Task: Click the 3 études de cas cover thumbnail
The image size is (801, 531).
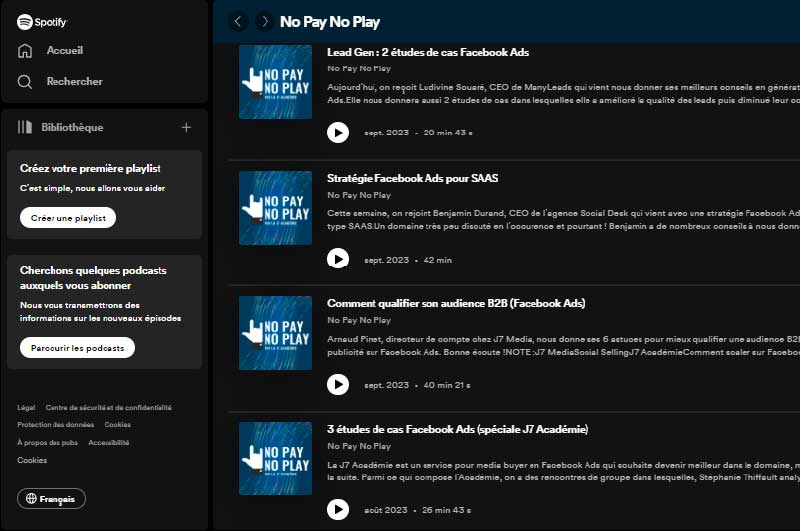Action: (275, 458)
